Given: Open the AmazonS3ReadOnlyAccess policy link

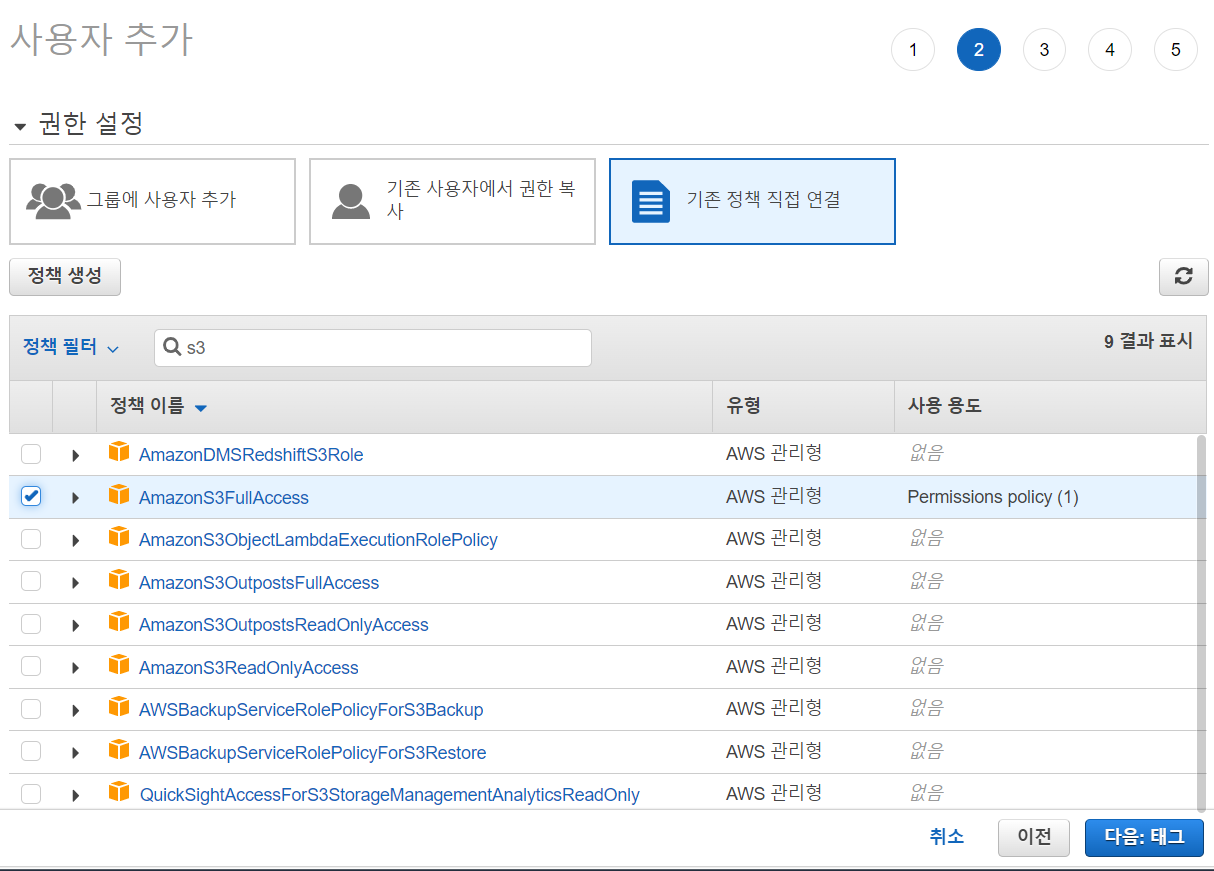Looking at the screenshot, I should point(248,668).
